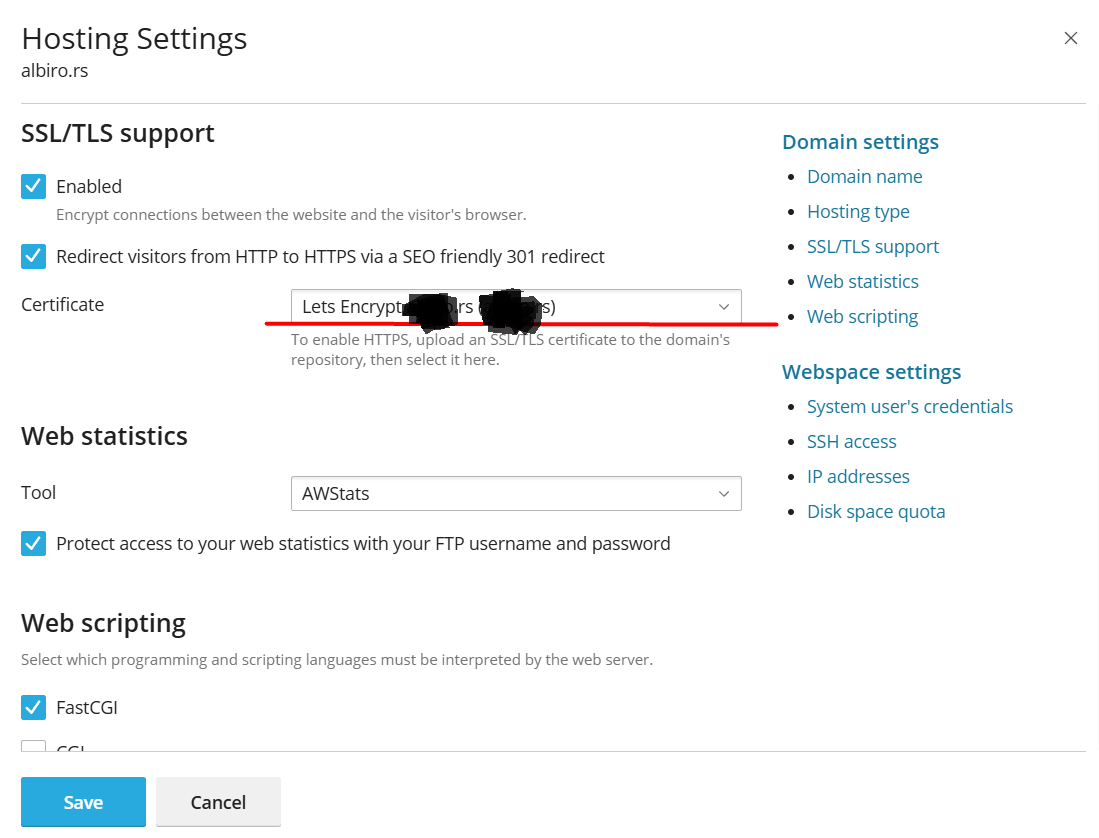
Task: Open the Certificate dropdown
Action: tap(516, 306)
